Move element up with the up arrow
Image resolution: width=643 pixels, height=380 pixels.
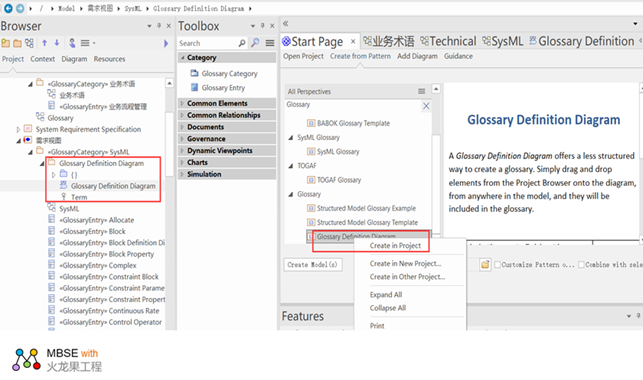click(44, 43)
